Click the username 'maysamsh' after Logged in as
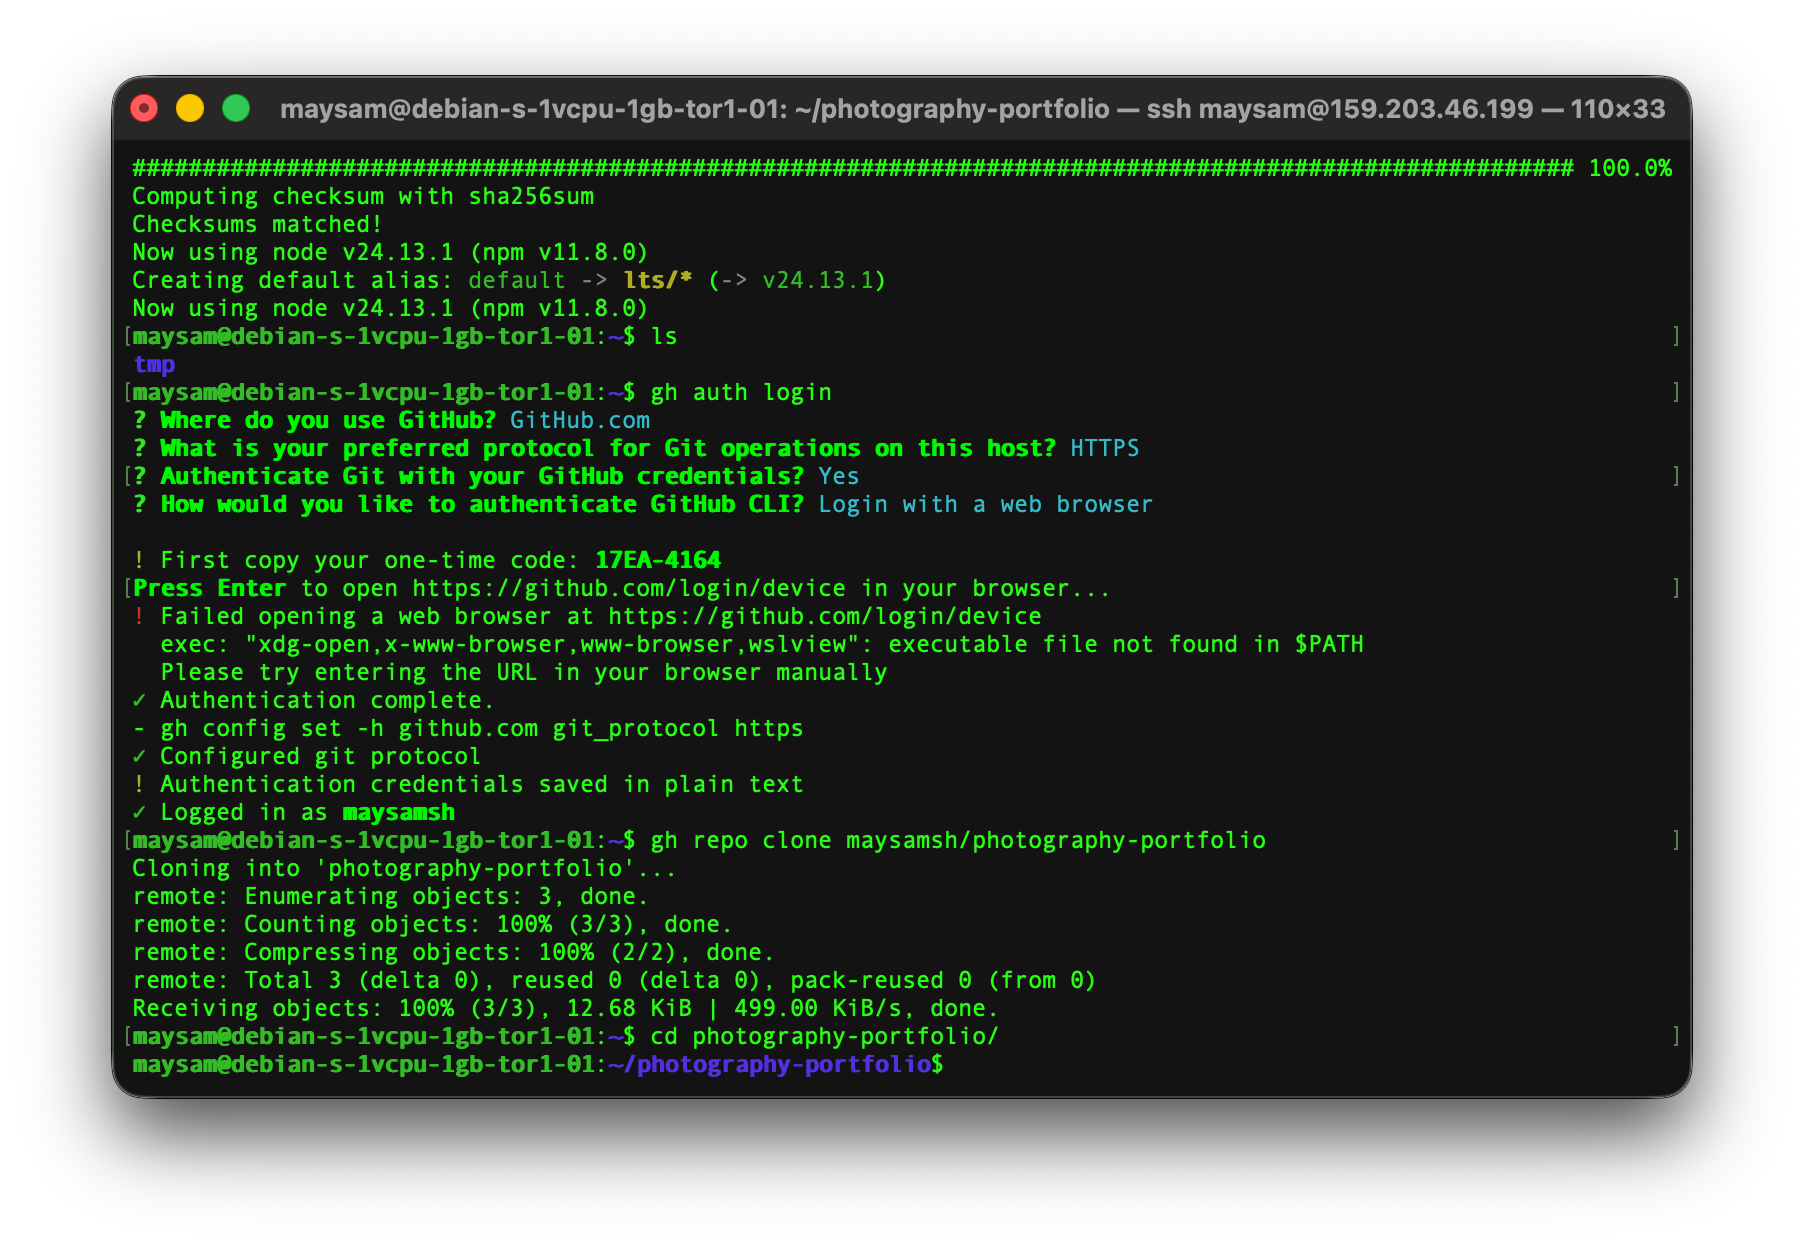The height and width of the screenshot is (1246, 1804). click(x=398, y=812)
